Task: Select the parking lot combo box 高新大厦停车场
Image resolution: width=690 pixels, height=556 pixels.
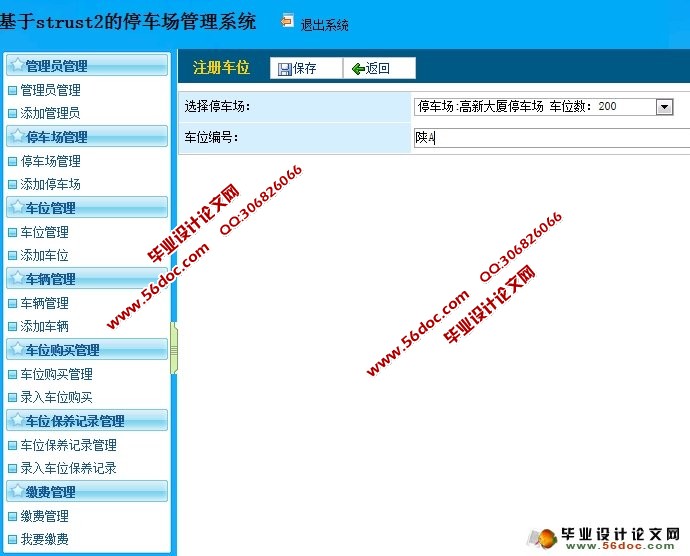Action: [x=543, y=107]
